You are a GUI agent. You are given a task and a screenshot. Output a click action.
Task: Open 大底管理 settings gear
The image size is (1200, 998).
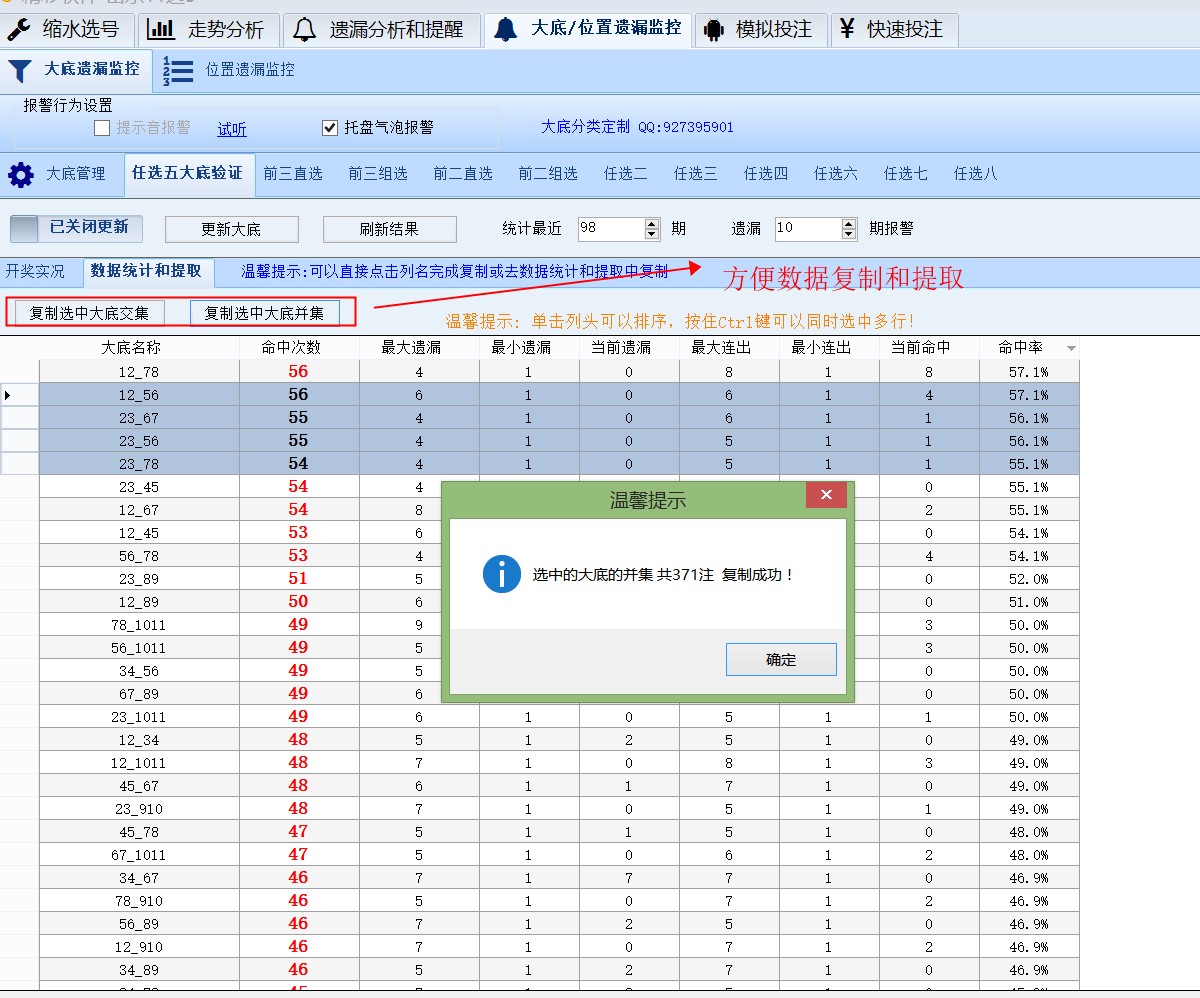click(74, 173)
